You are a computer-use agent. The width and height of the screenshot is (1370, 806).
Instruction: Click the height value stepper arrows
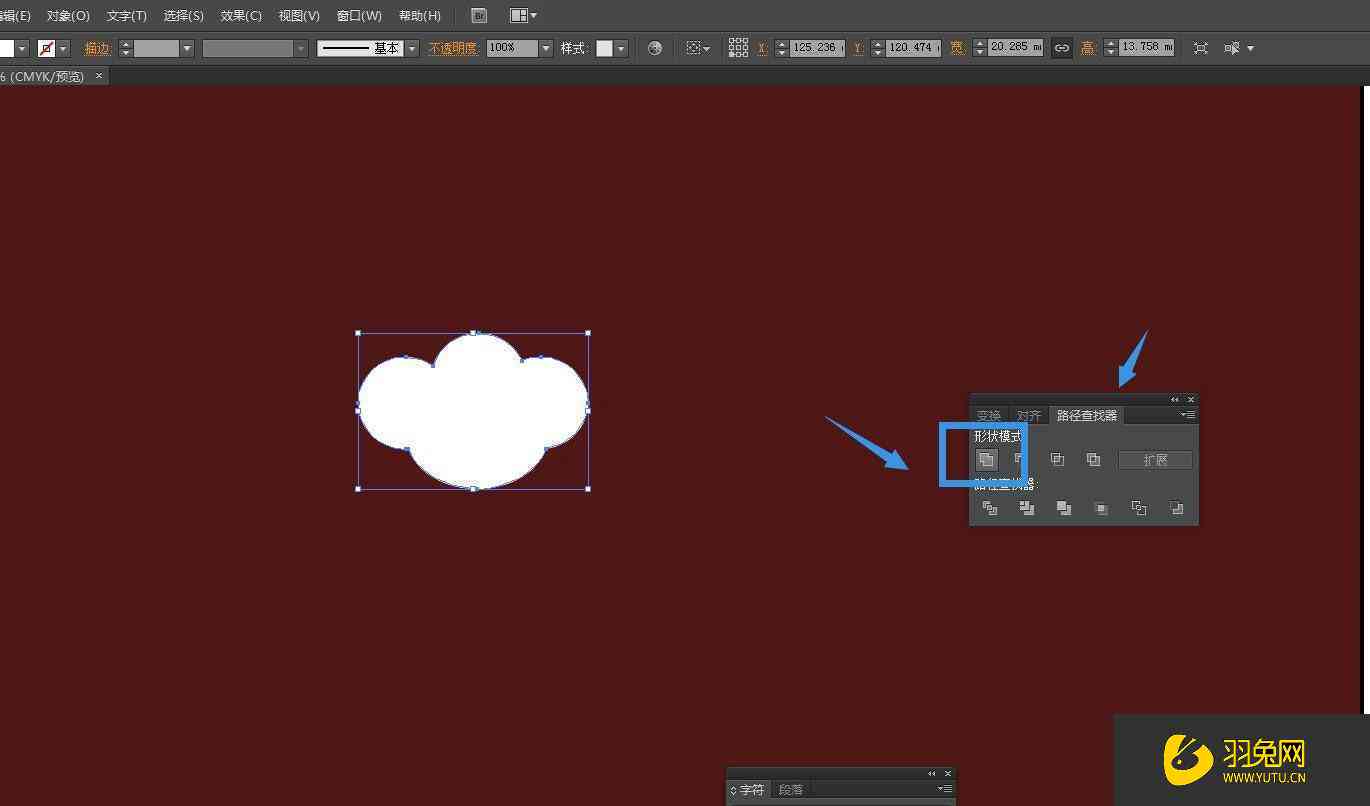pyautogui.click(x=1111, y=48)
